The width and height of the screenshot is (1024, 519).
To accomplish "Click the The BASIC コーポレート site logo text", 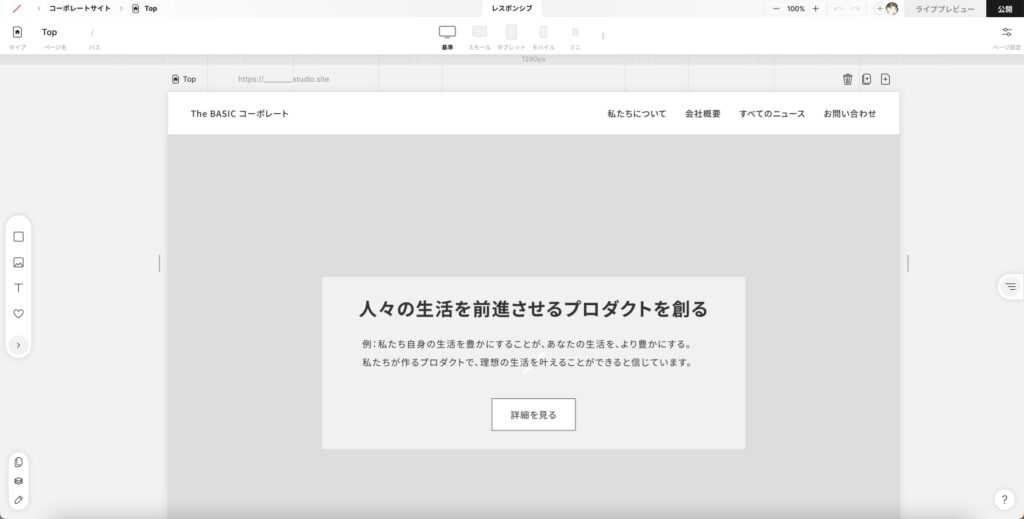I will (x=240, y=114).
